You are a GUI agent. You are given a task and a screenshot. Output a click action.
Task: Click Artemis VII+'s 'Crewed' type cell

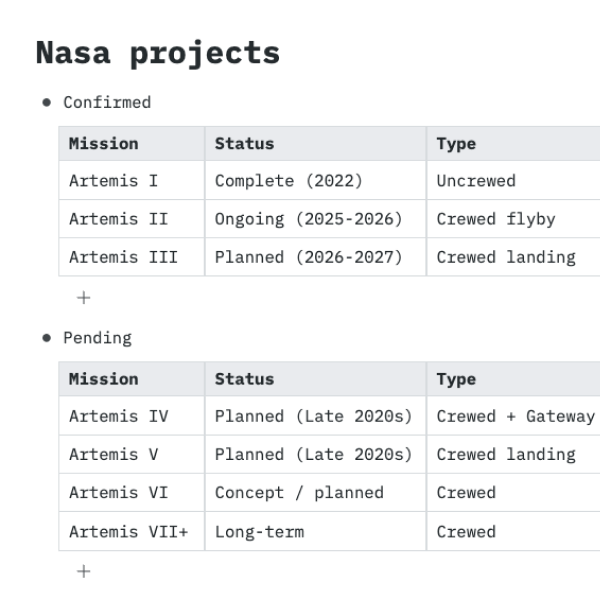pyautogui.click(x=513, y=532)
